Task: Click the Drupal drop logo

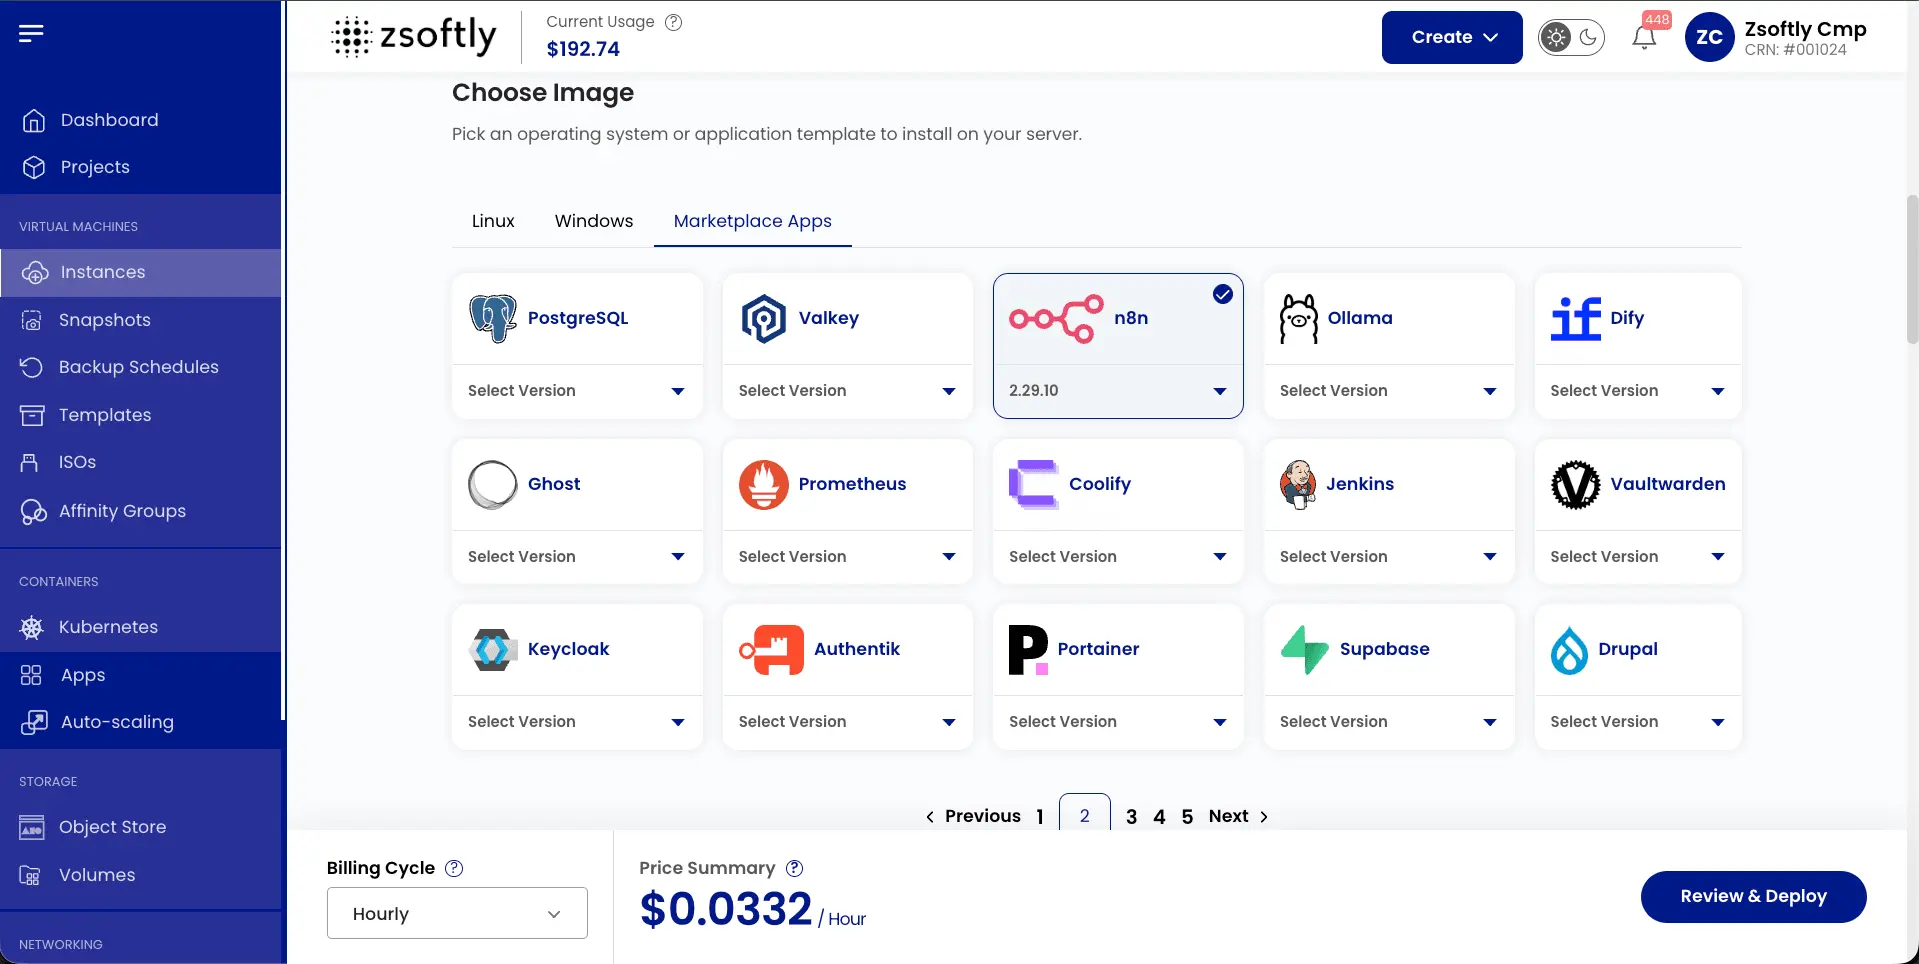Action: pyautogui.click(x=1569, y=650)
